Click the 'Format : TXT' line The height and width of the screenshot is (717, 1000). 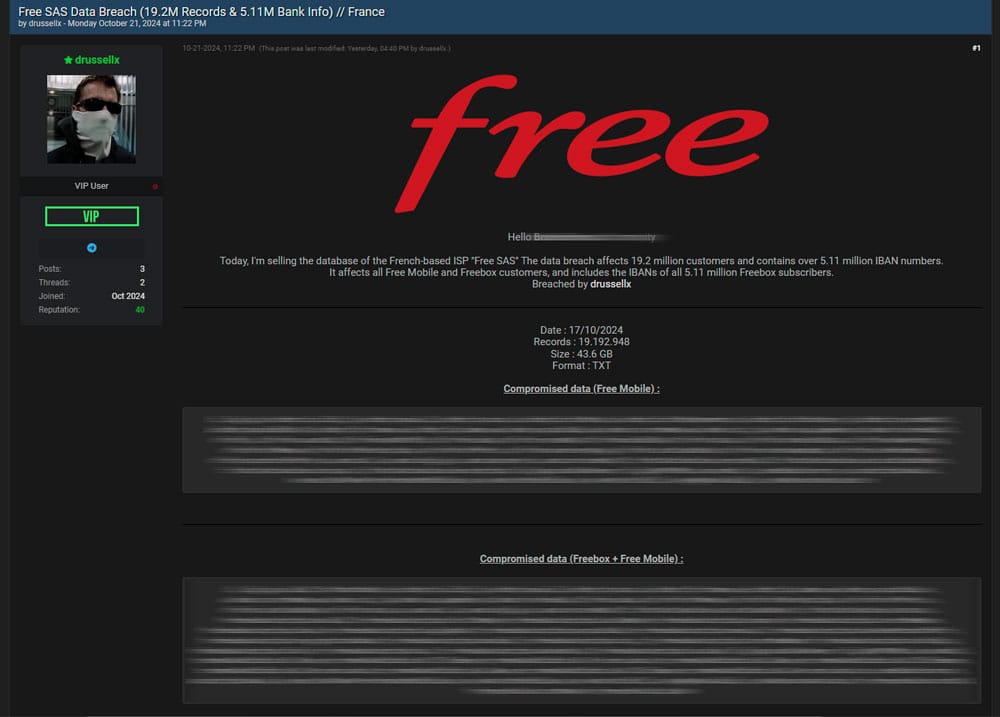(x=582, y=366)
